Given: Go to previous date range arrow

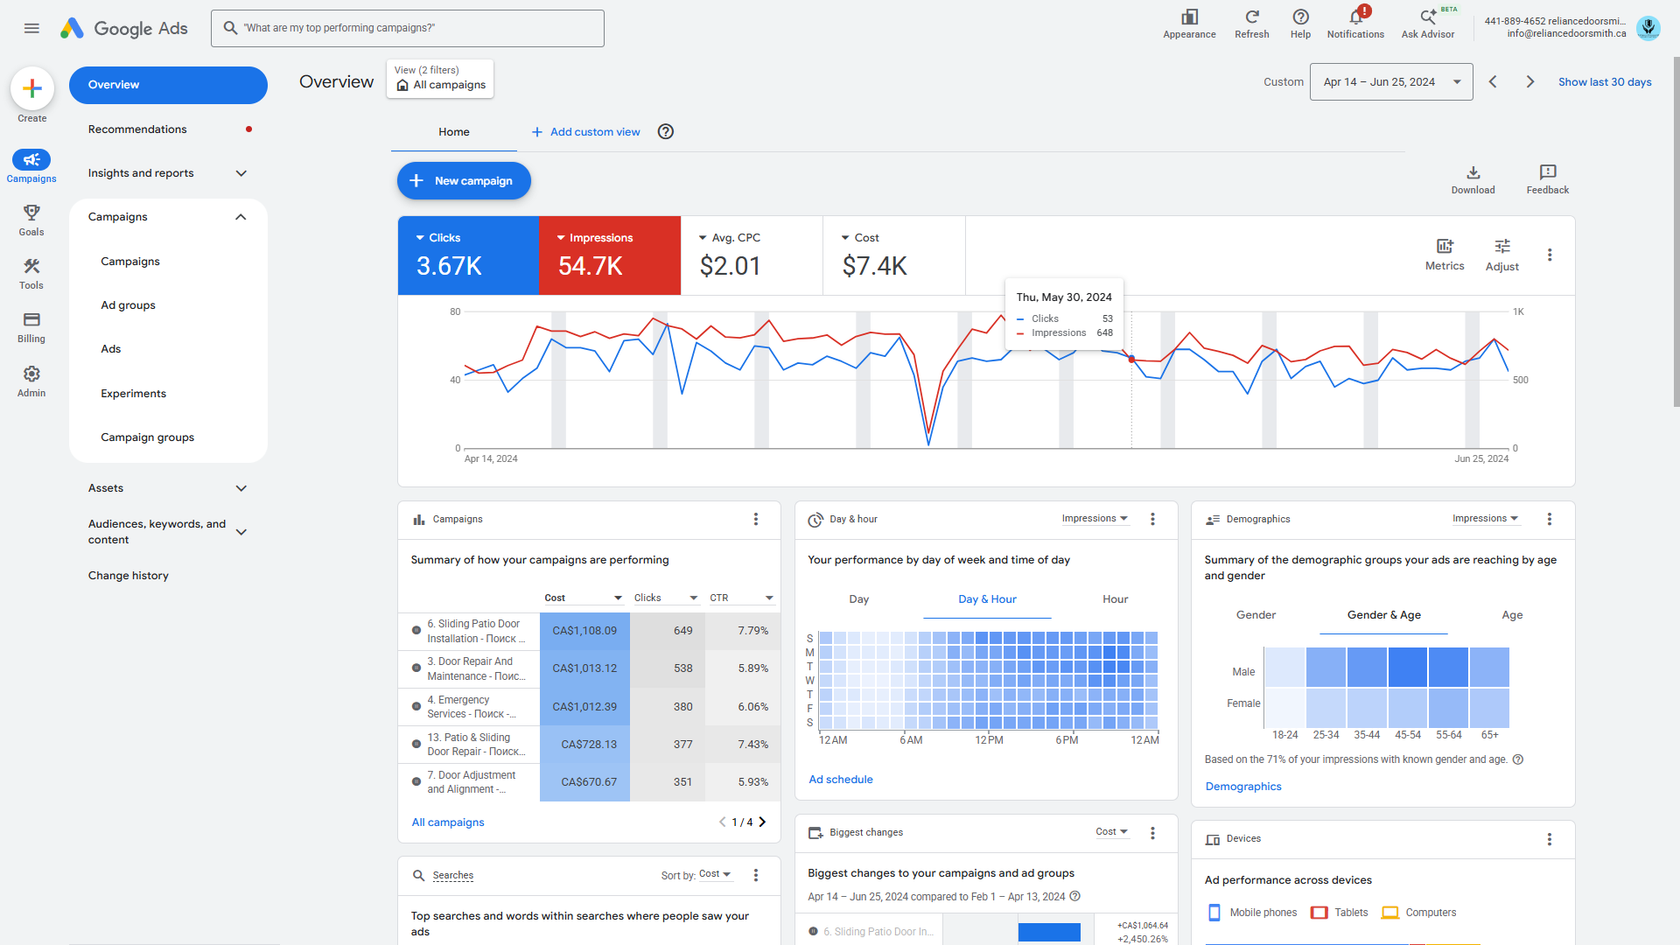Looking at the screenshot, I should 1493,82.
